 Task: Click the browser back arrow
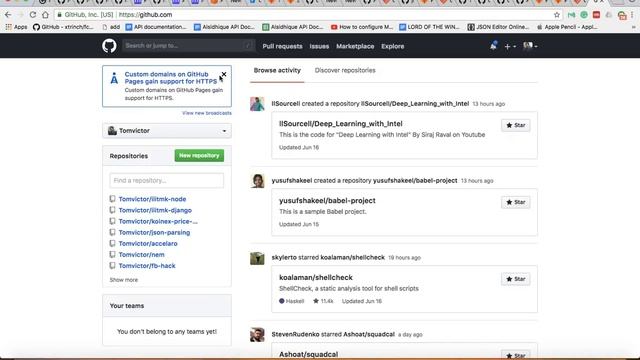(x=8, y=15)
